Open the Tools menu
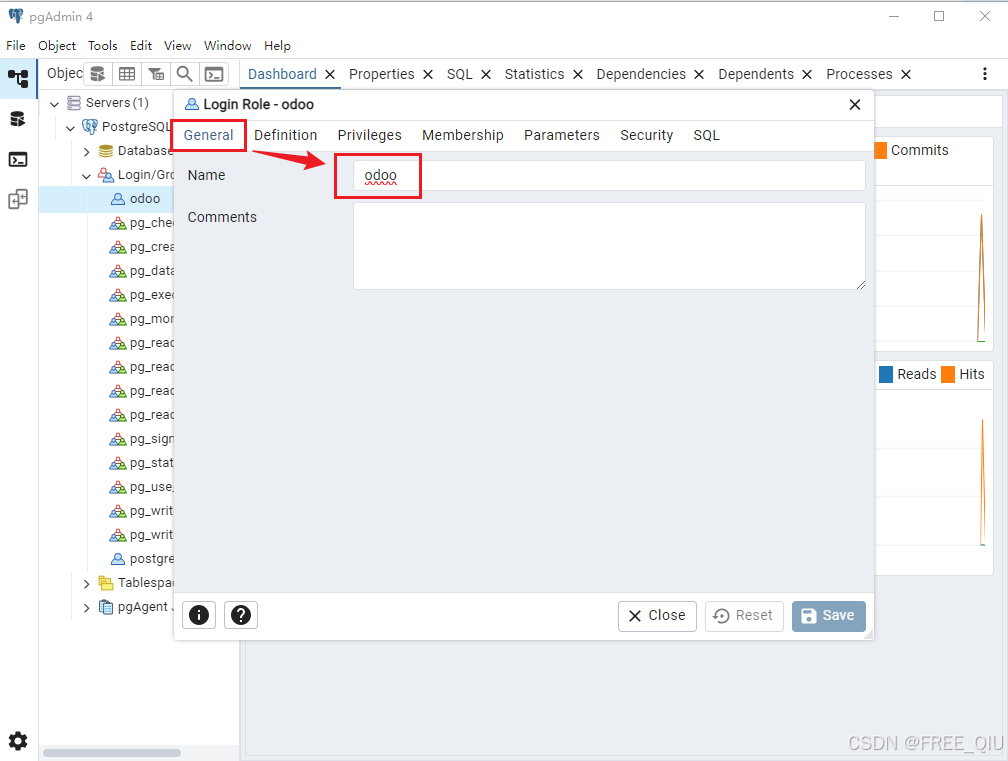1008x761 pixels. pos(103,46)
